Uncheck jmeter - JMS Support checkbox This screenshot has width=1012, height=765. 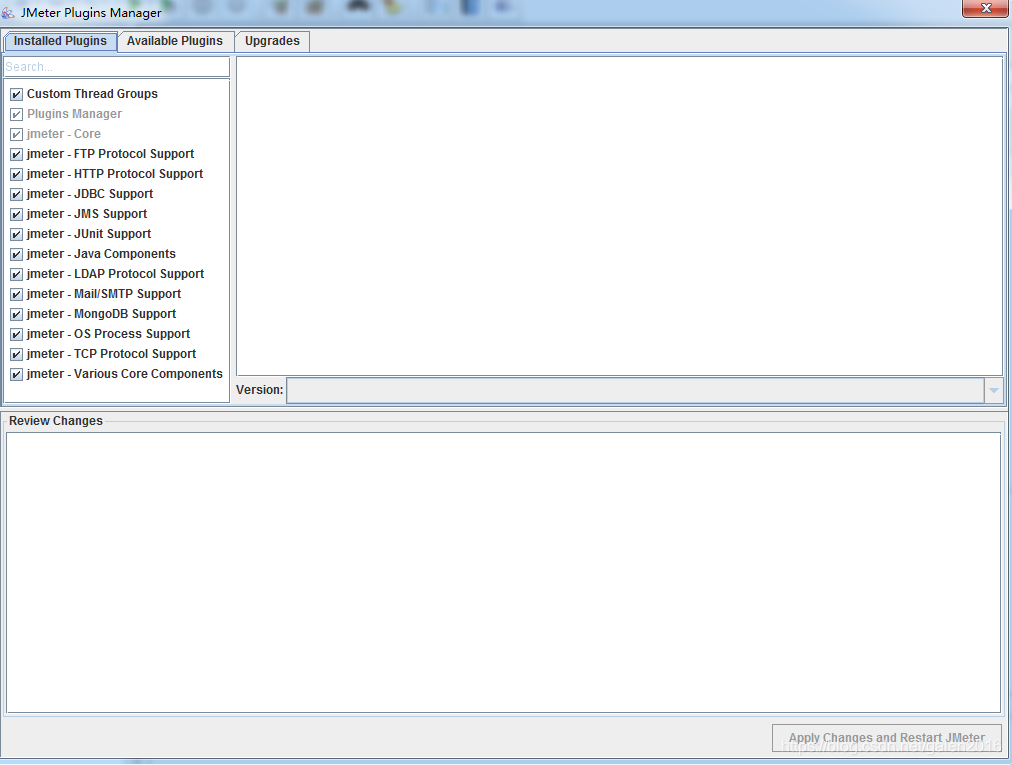17,214
